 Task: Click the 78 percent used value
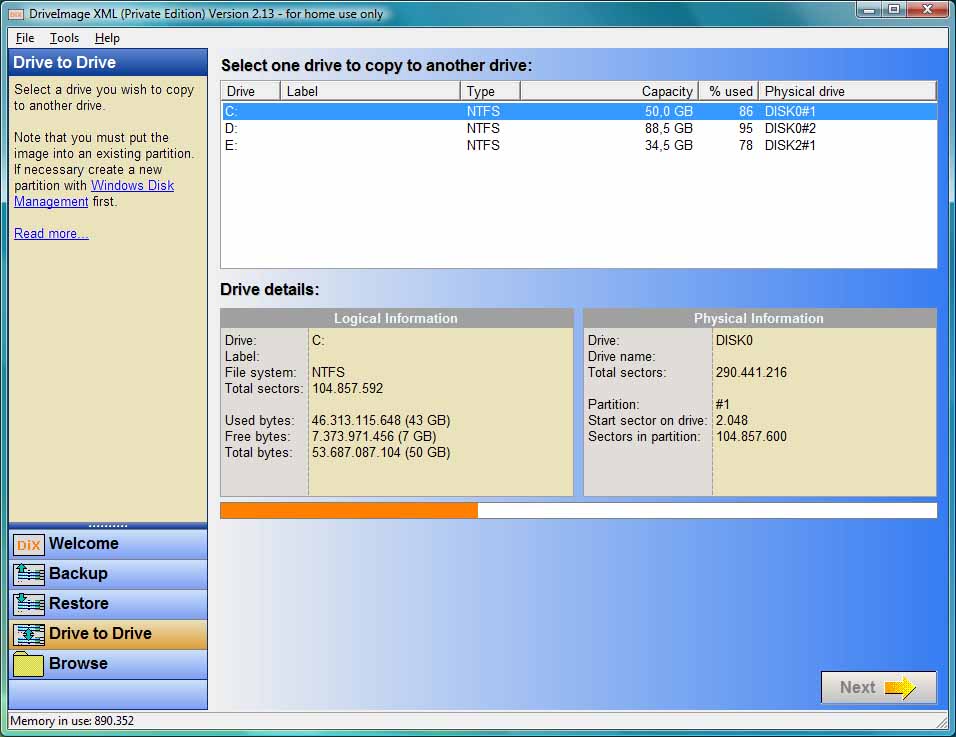(746, 146)
